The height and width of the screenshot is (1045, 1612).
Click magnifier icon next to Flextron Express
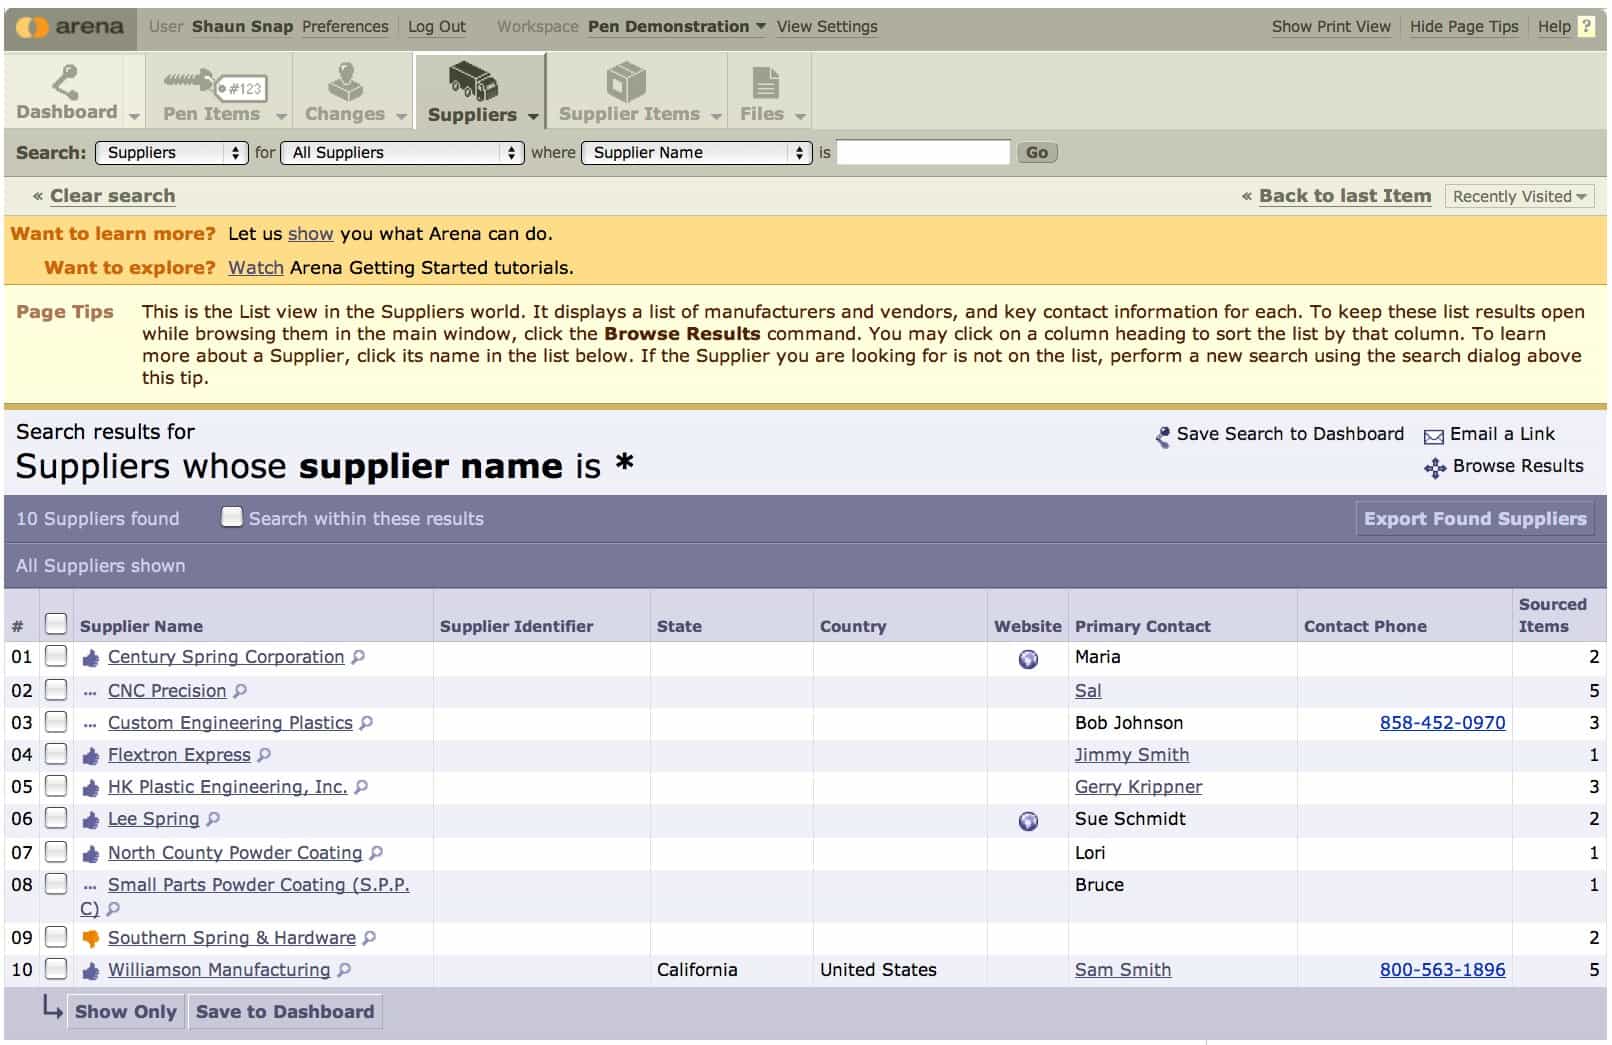click(264, 755)
